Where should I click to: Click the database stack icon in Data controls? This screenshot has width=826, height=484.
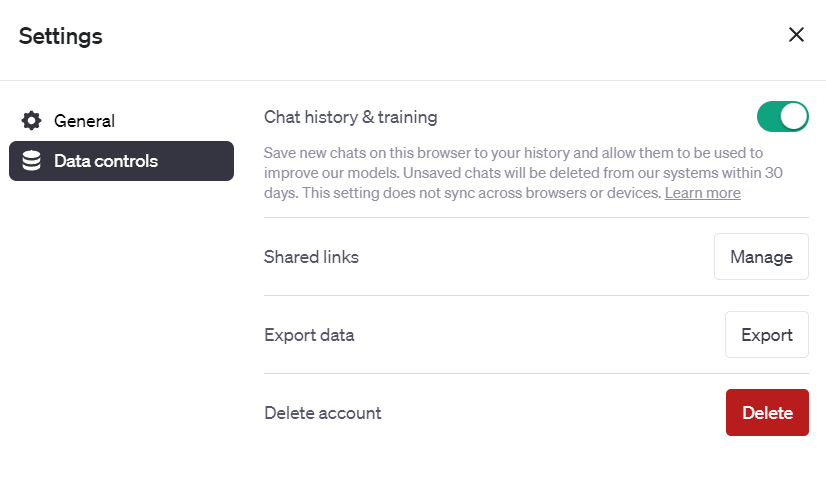tap(31, 161)
